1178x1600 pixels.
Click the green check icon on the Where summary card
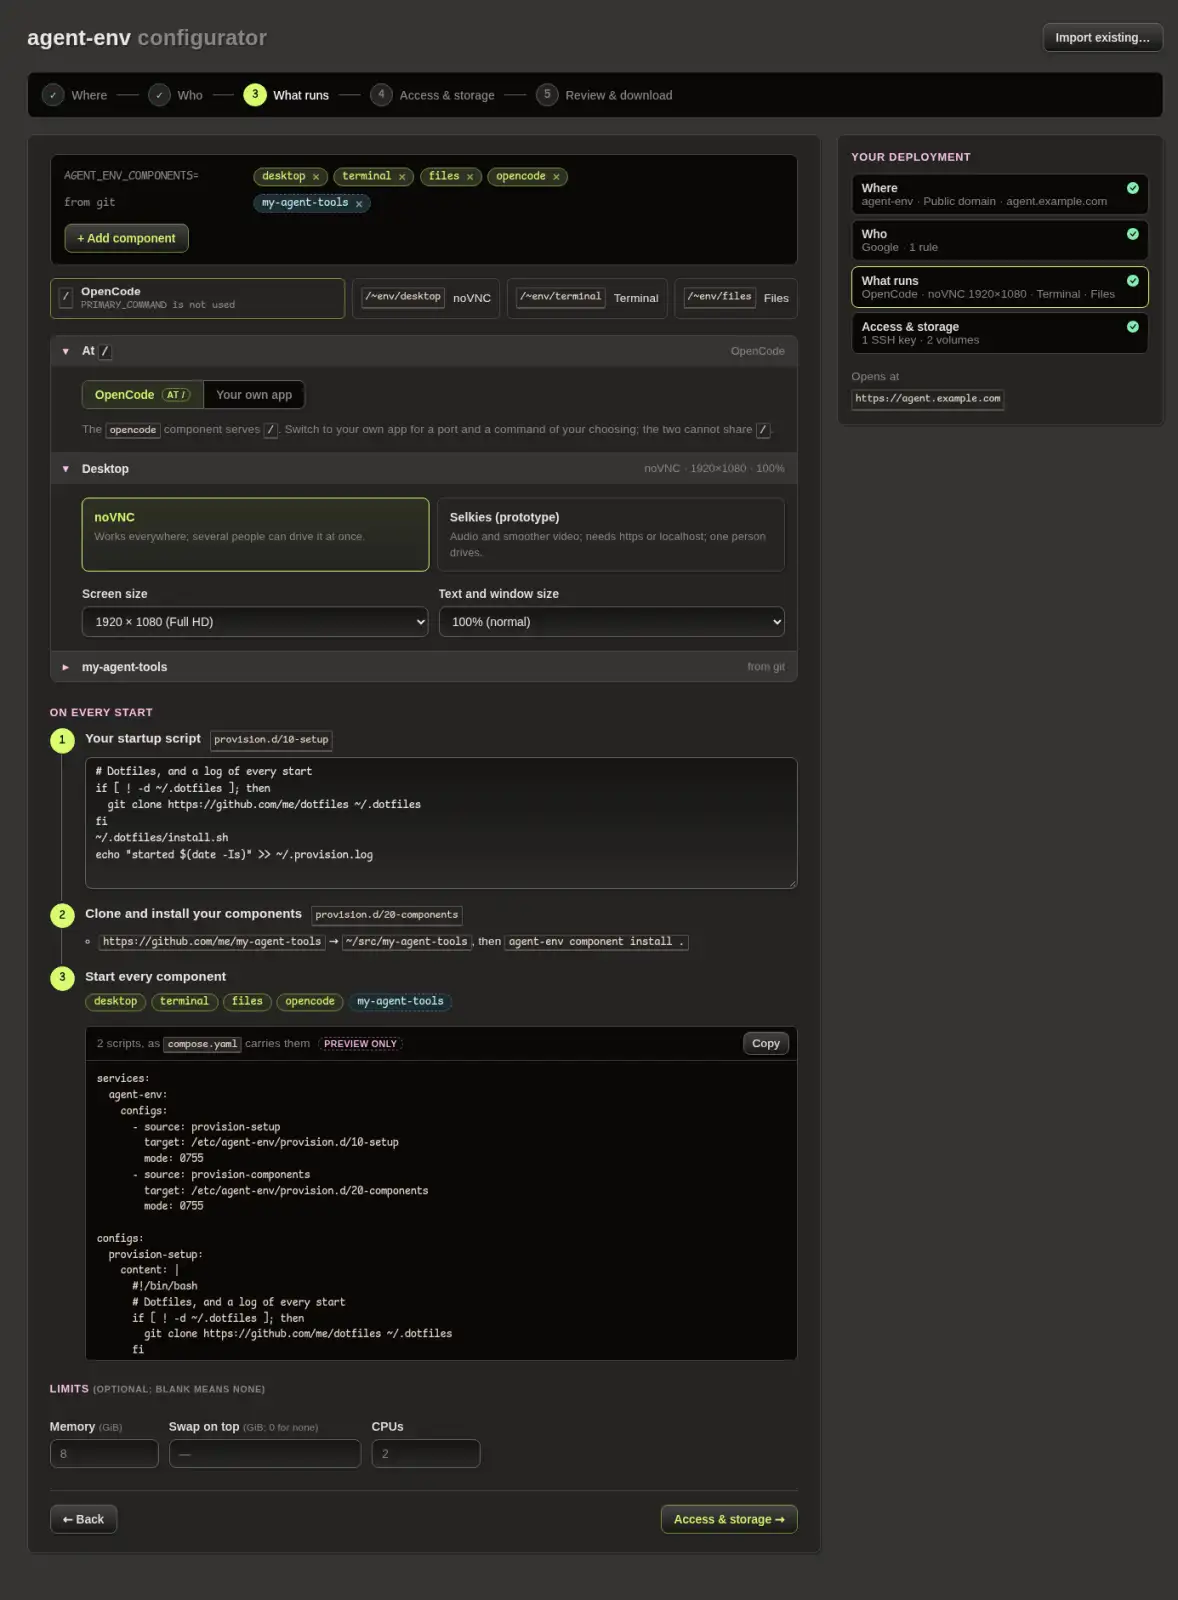coord(1133,188)
